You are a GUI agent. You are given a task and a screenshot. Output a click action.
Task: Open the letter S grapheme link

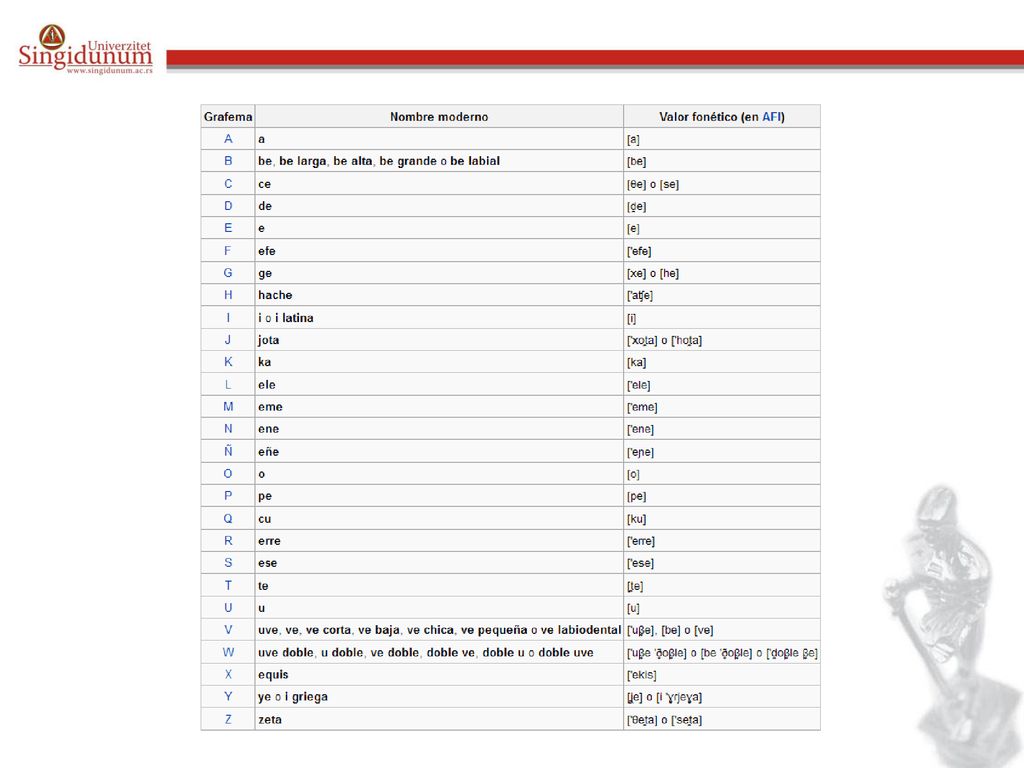tap(228, 563)
